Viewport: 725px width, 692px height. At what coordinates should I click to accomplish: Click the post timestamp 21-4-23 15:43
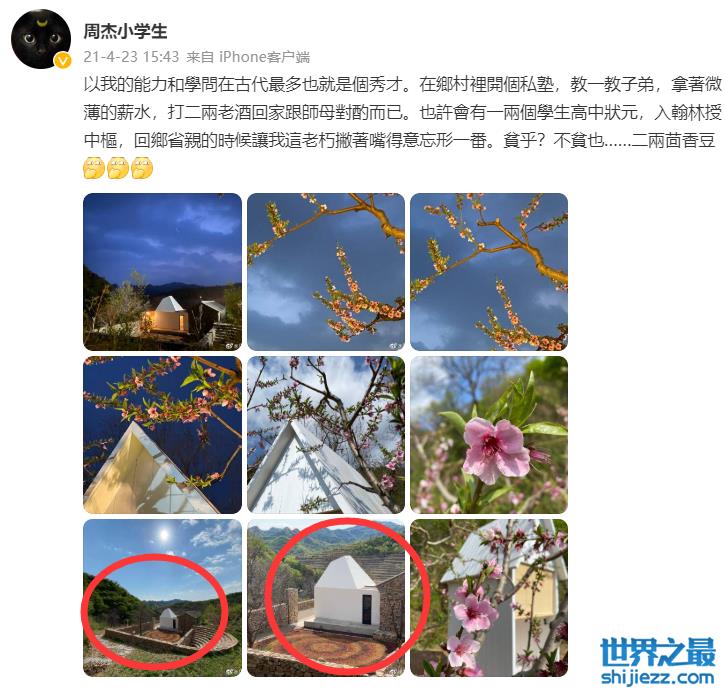tap(131, 56)
